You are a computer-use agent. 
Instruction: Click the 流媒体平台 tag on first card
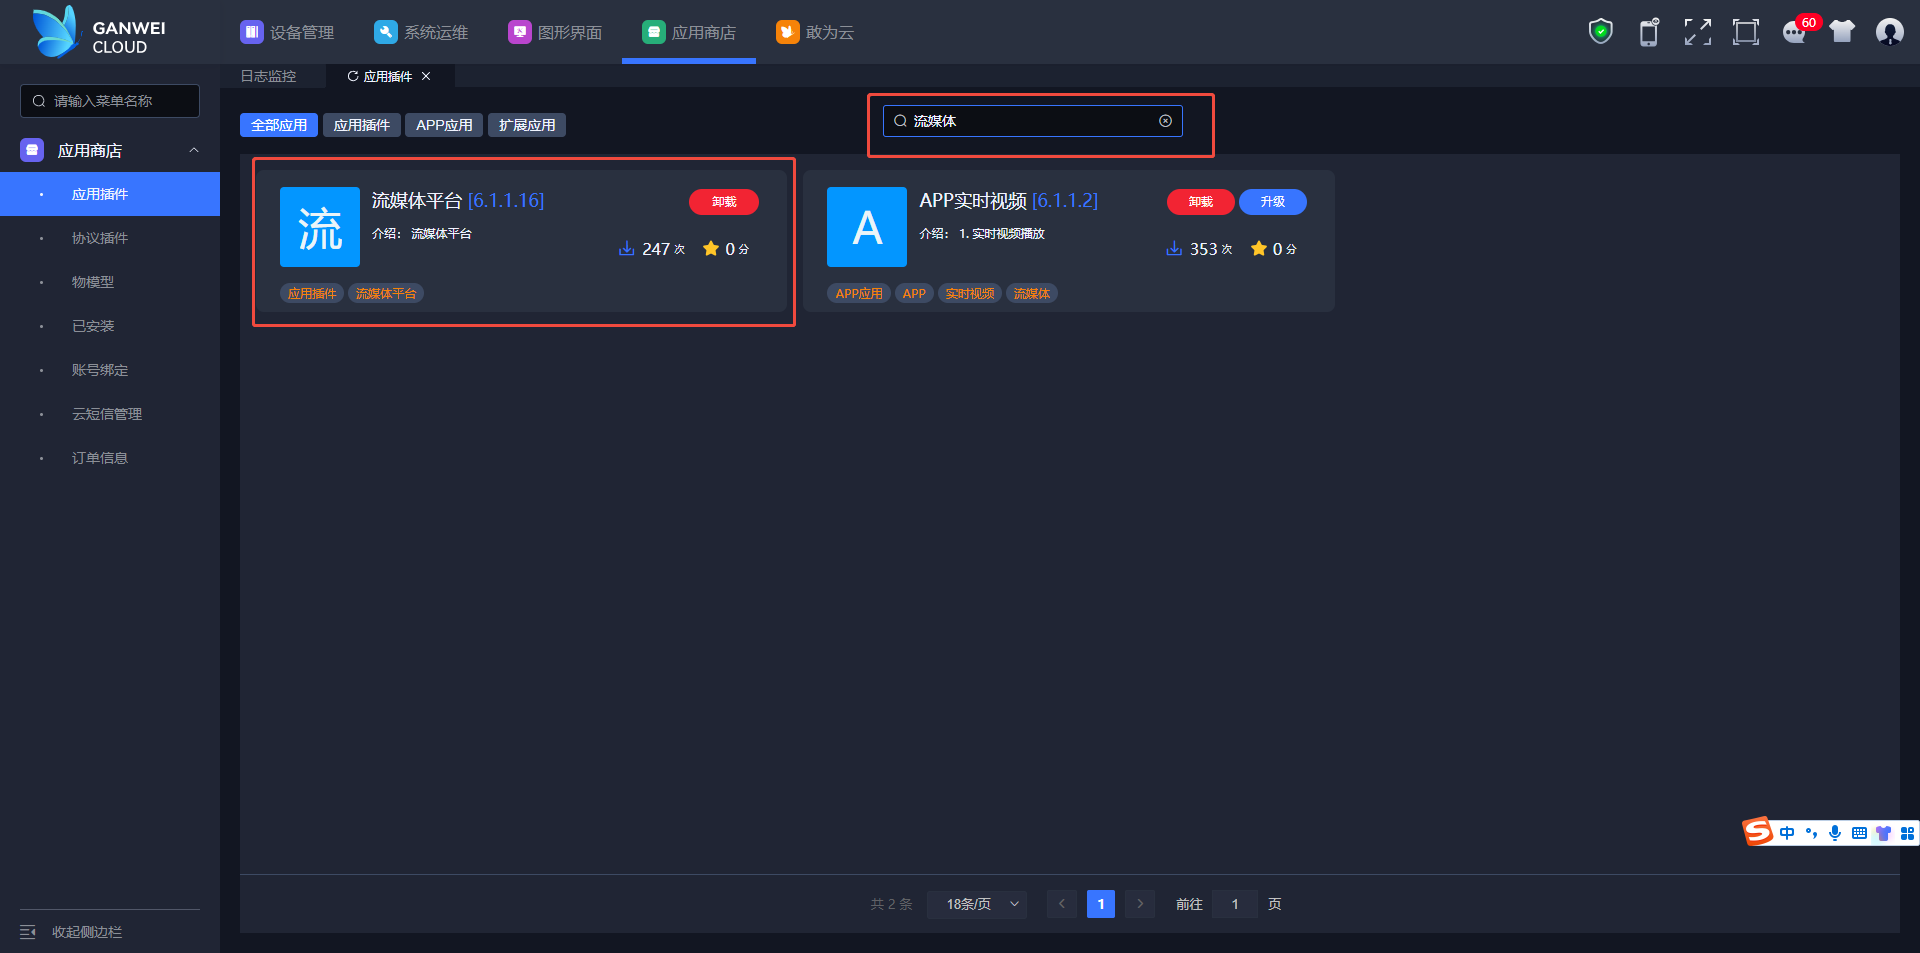click(x=386, y=293)
